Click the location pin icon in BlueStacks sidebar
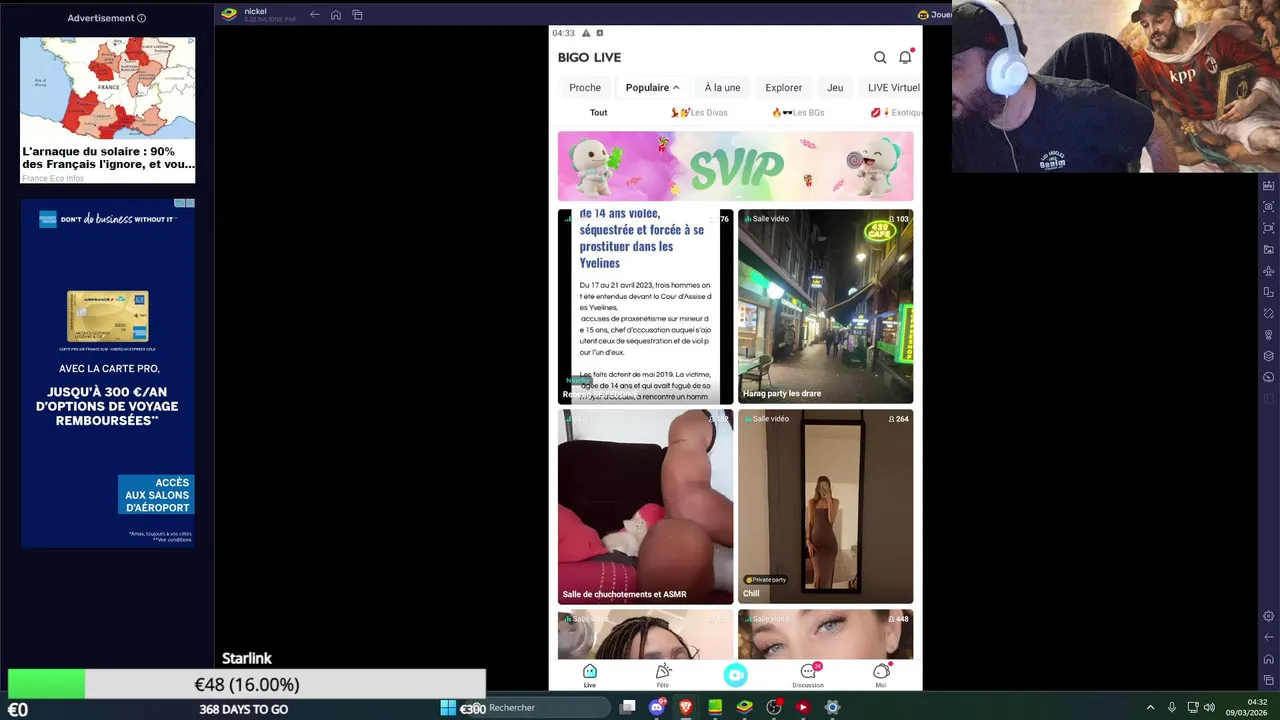 pyautogui.click(x=1269, y=335)
